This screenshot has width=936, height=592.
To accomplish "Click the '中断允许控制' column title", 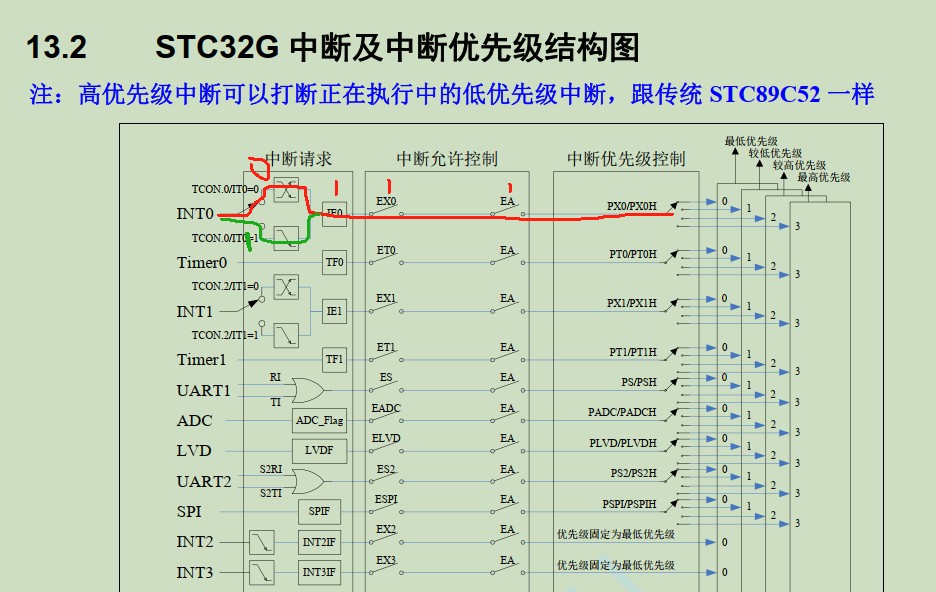I will tap(447, 159).
